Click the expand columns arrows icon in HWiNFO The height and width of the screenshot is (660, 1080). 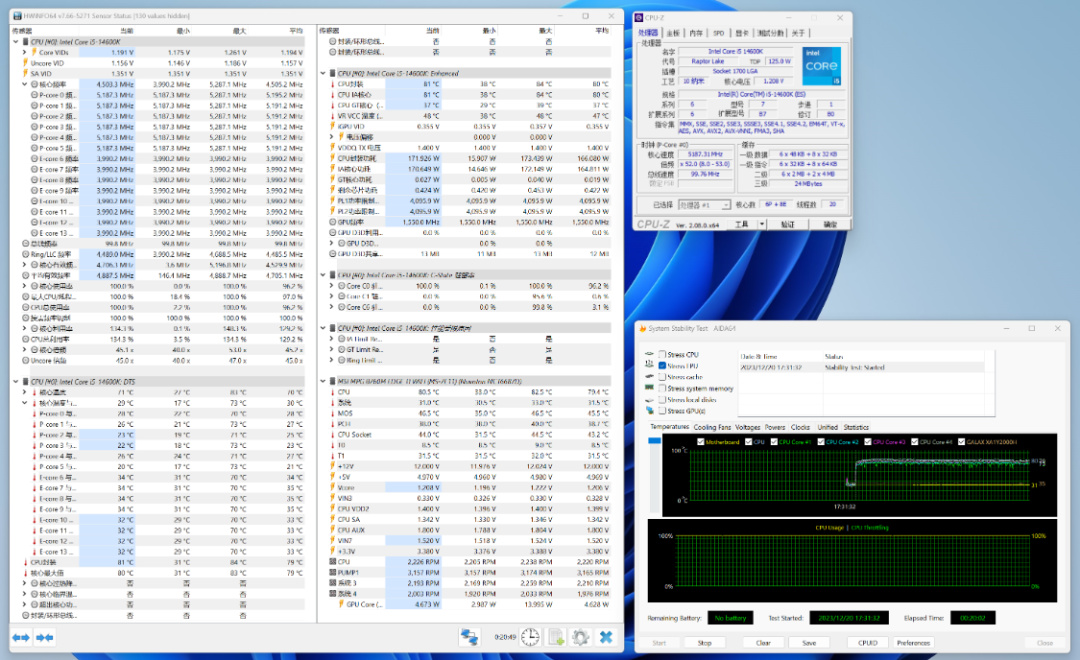click(x=19, y=637)
